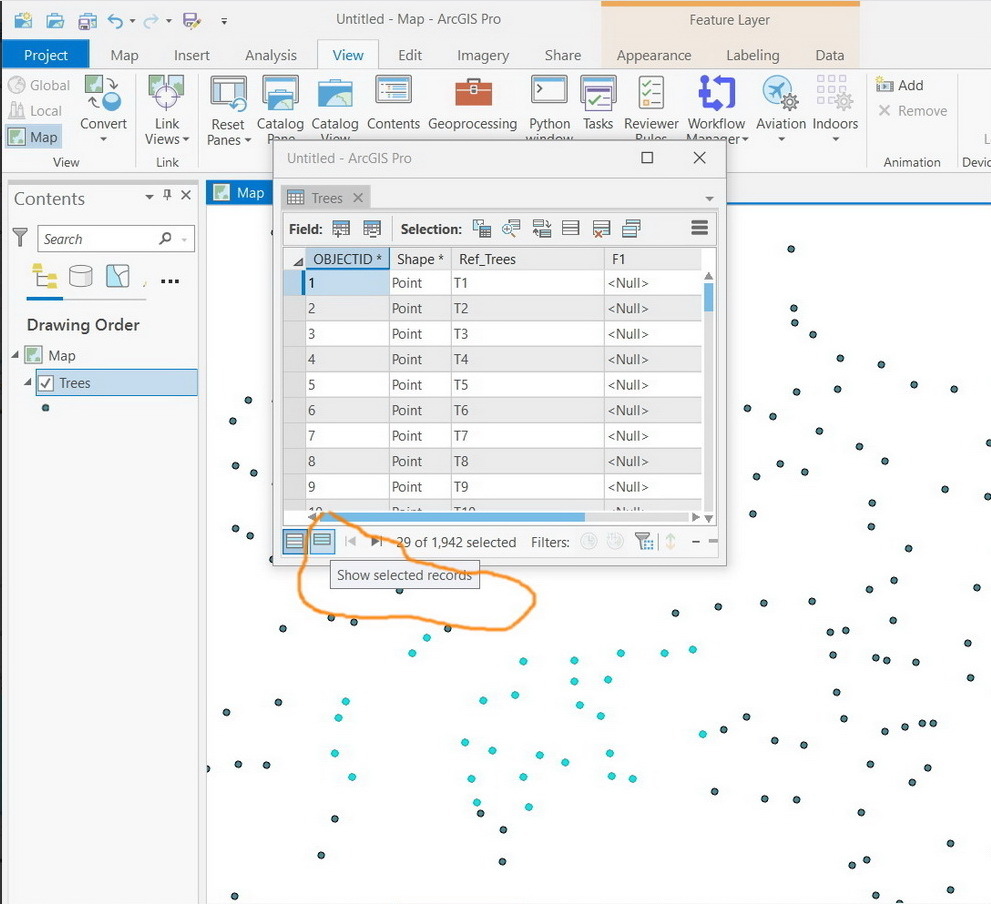Open the Project tab
Viewport: 991px width, 904px height.
[46, 55]
